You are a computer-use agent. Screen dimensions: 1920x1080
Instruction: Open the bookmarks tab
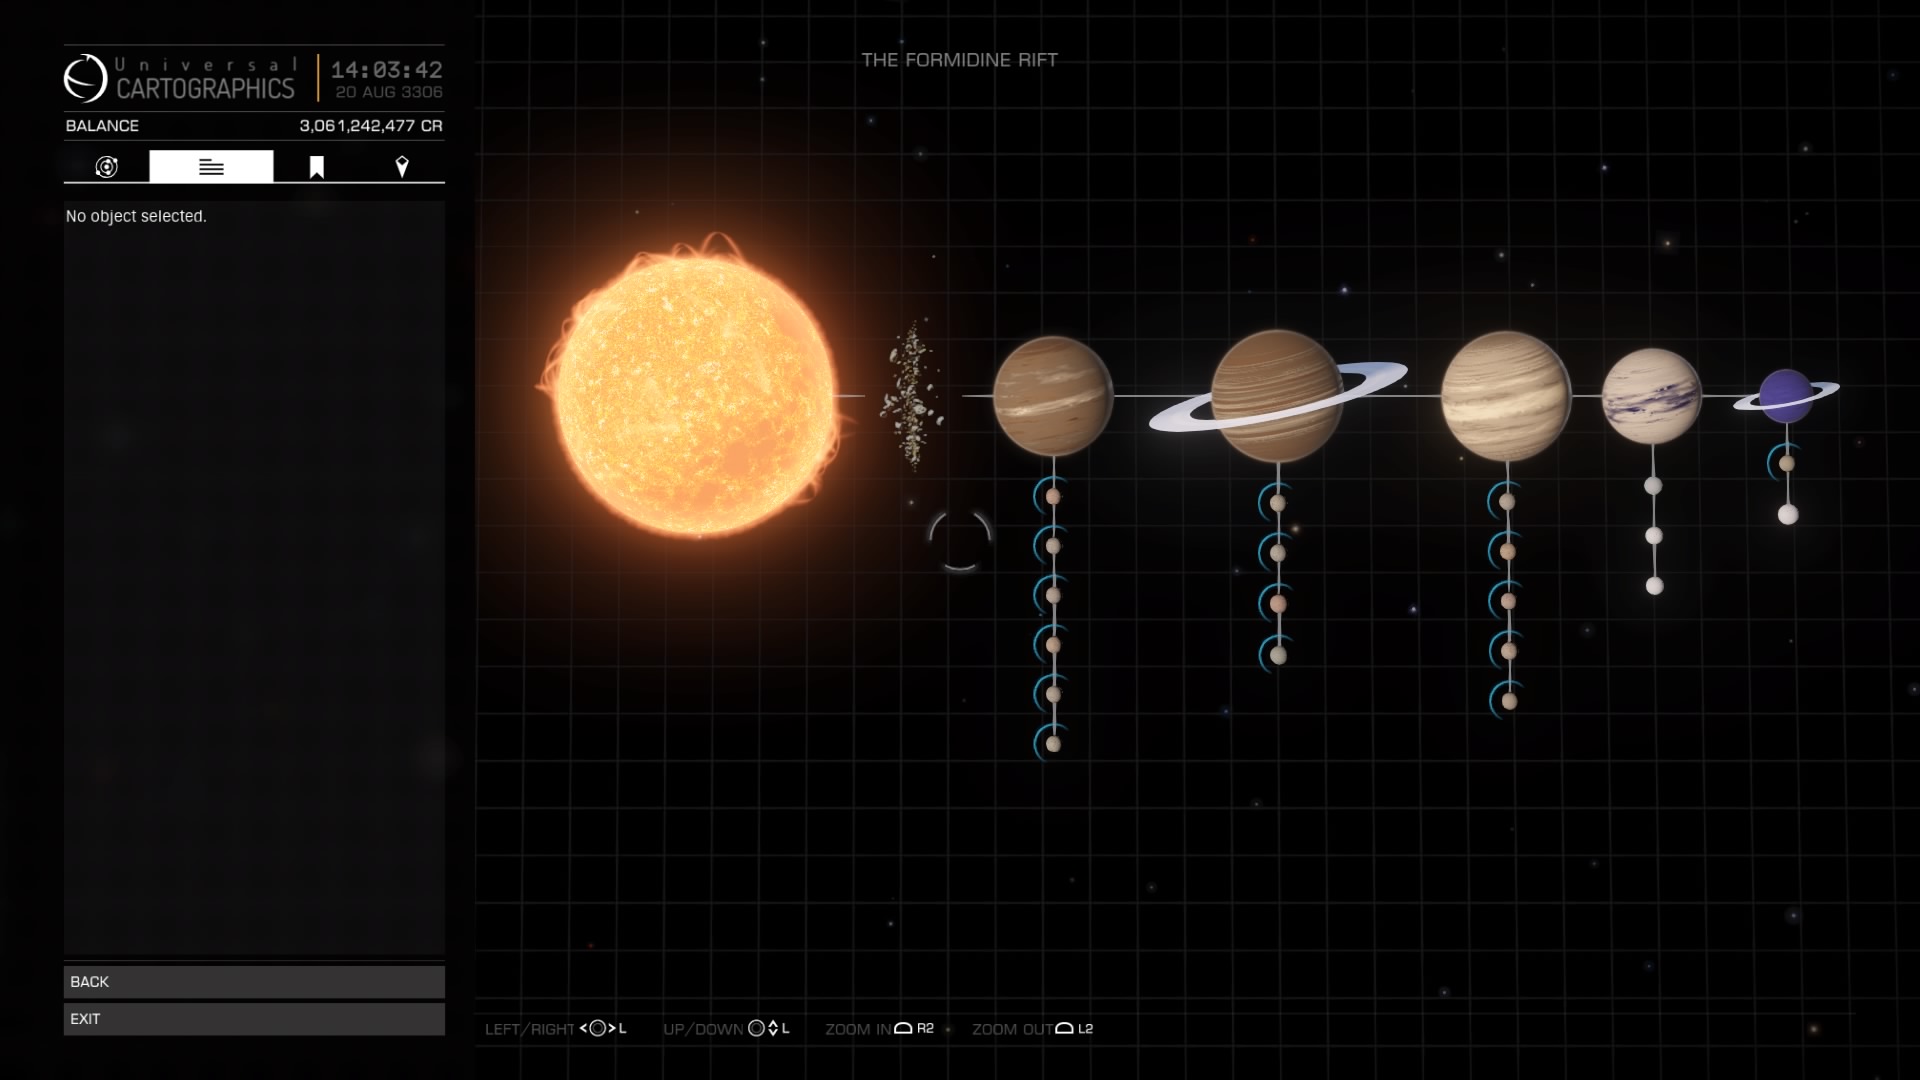coord(316,167)
